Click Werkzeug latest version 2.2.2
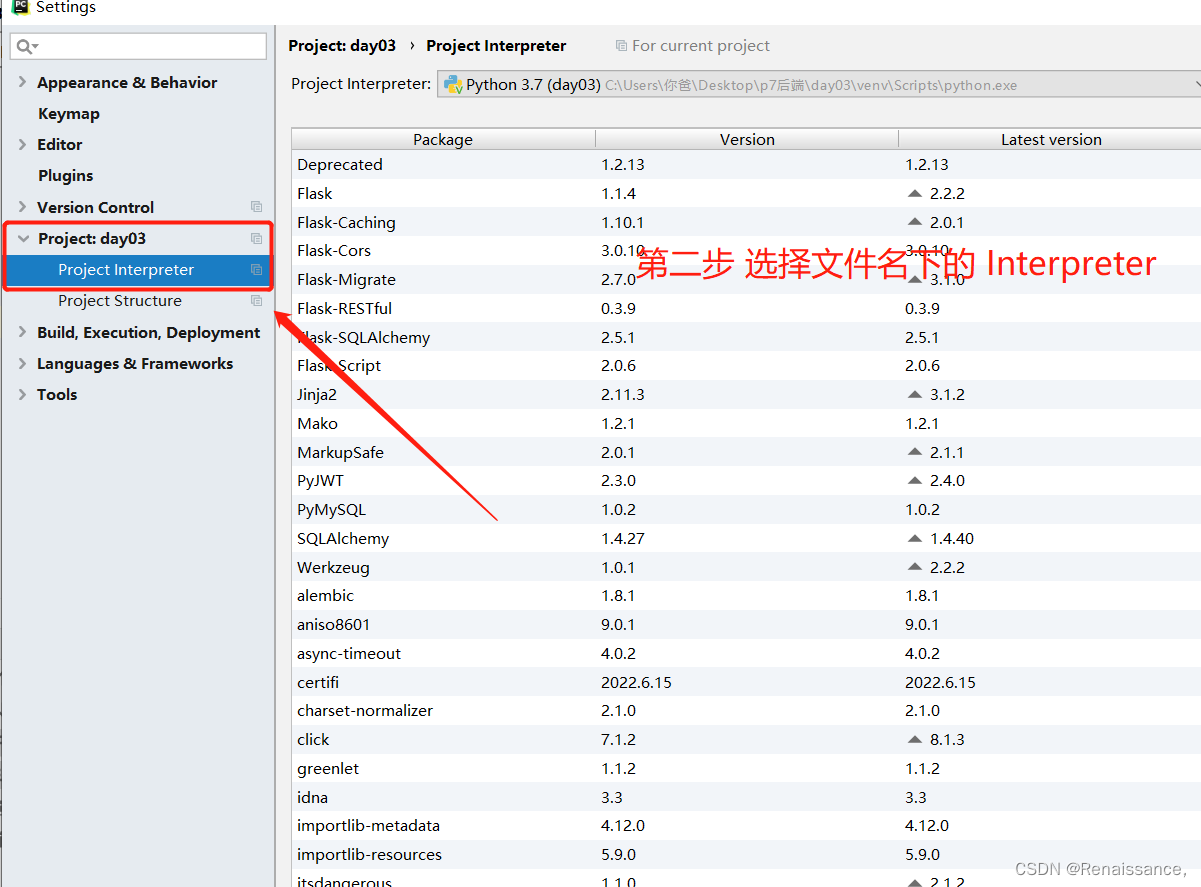This screenshot has height=887, width=1201. (947, 567)
